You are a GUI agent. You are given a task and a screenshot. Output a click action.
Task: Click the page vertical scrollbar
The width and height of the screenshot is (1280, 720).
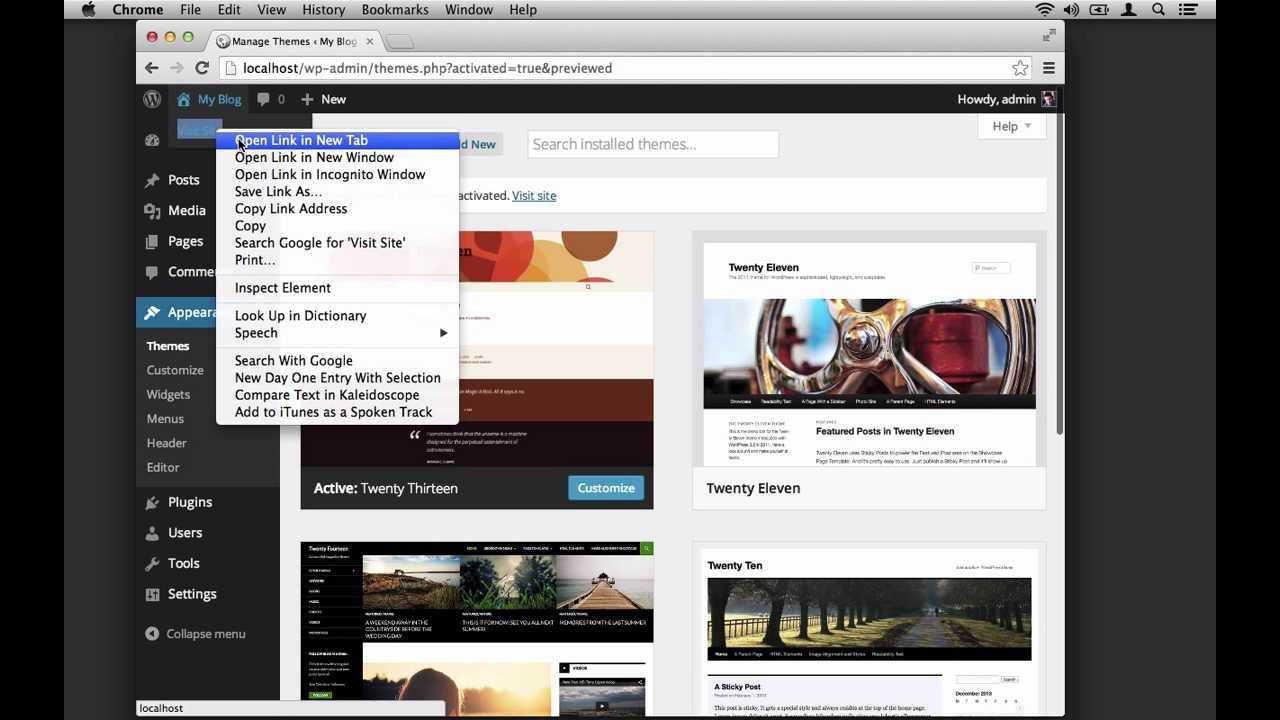point(1059,276)
